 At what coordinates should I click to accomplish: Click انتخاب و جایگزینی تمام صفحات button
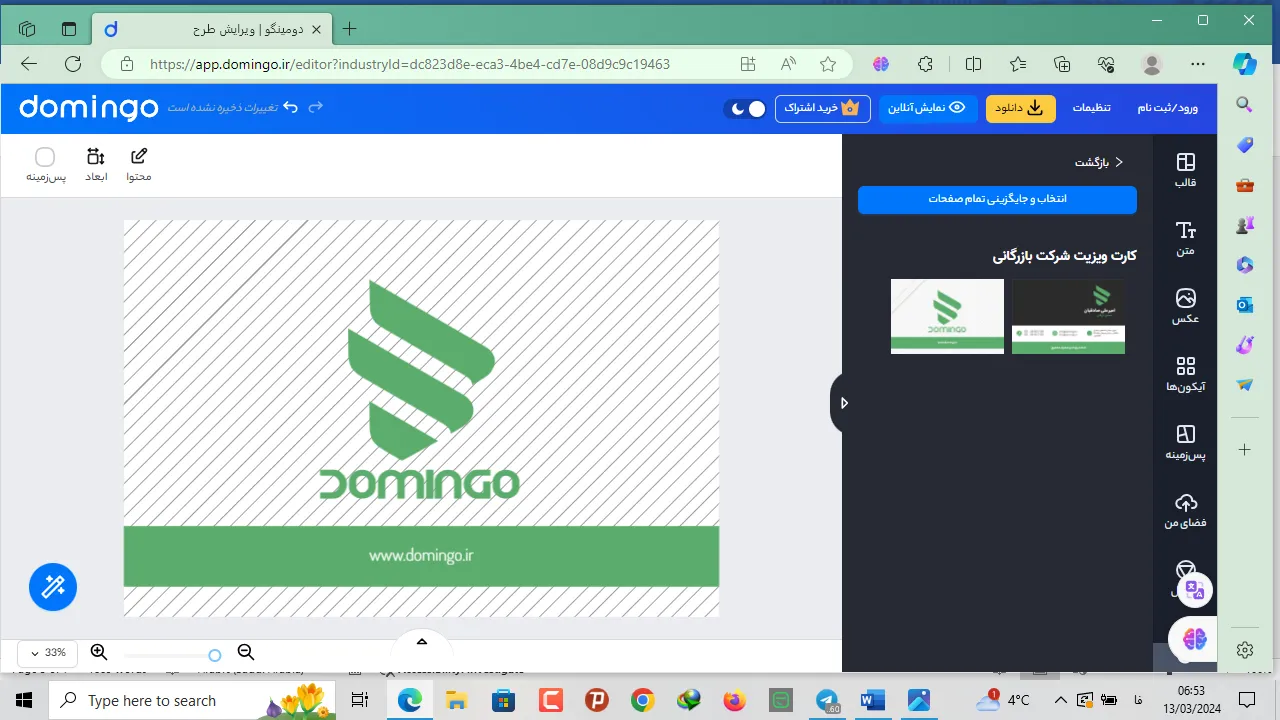click(x=997, y=199)
